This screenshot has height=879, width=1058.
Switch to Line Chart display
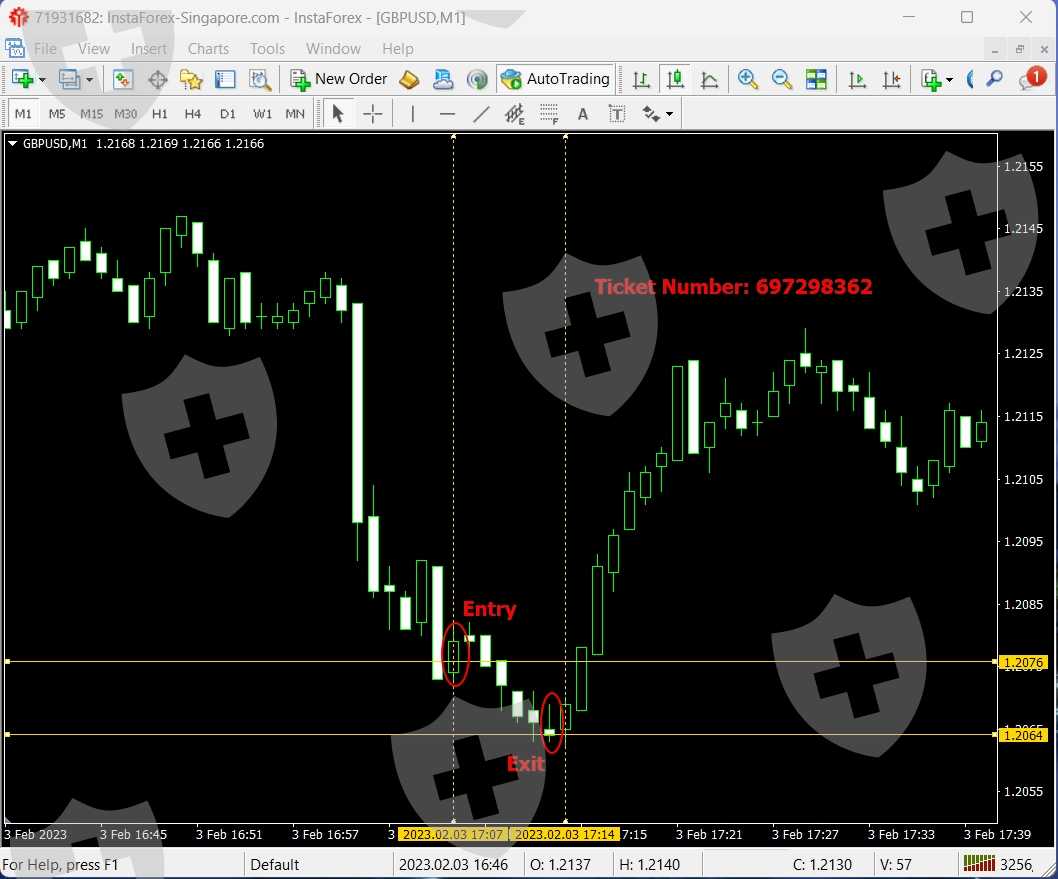[x=709, y=80]
